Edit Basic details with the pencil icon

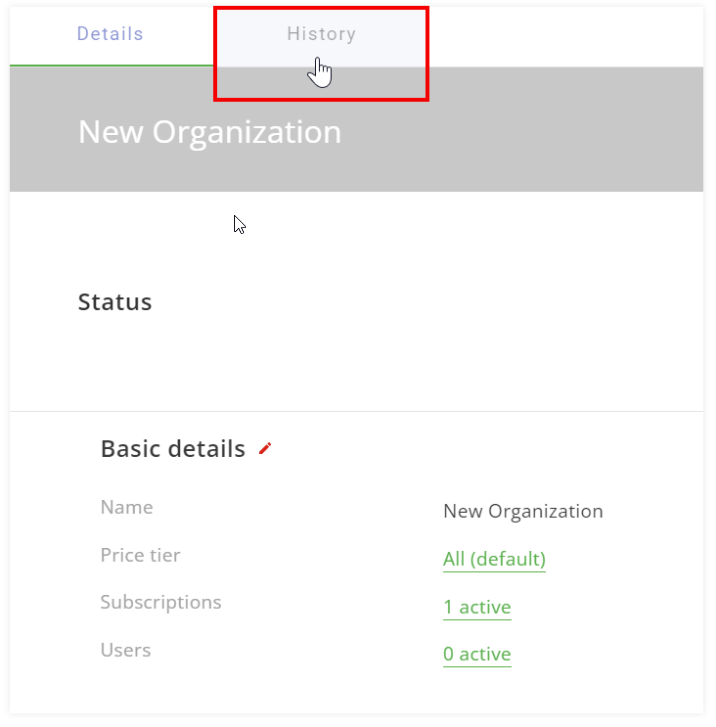265,448
